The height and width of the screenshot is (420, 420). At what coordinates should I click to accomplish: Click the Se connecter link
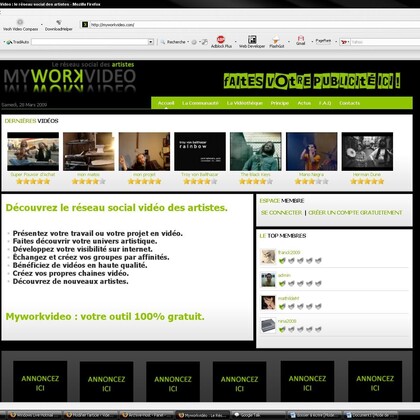281,212
